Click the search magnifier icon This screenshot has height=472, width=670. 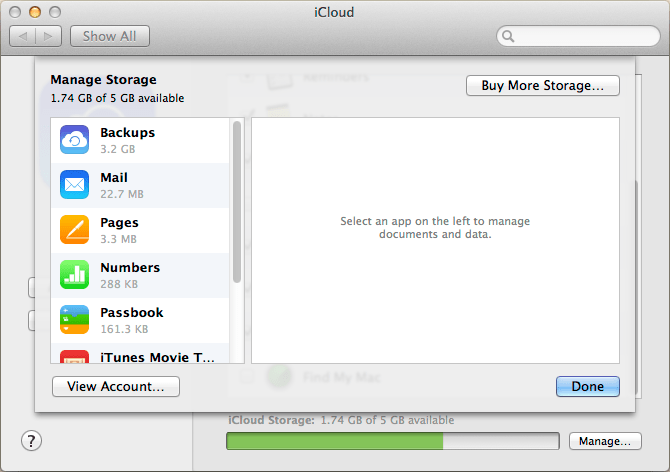(x=508, y=36)
